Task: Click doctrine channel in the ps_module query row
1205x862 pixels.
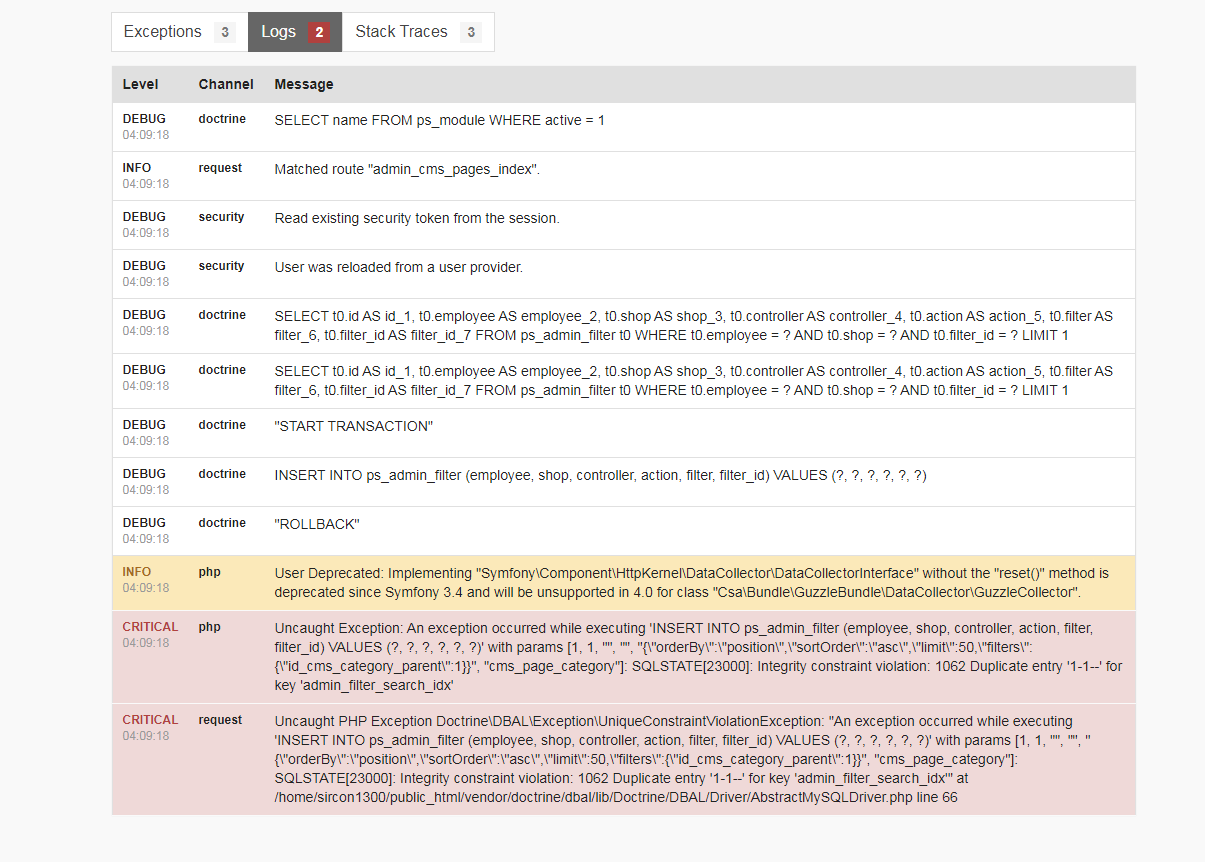Action: [x=222, y=119]
